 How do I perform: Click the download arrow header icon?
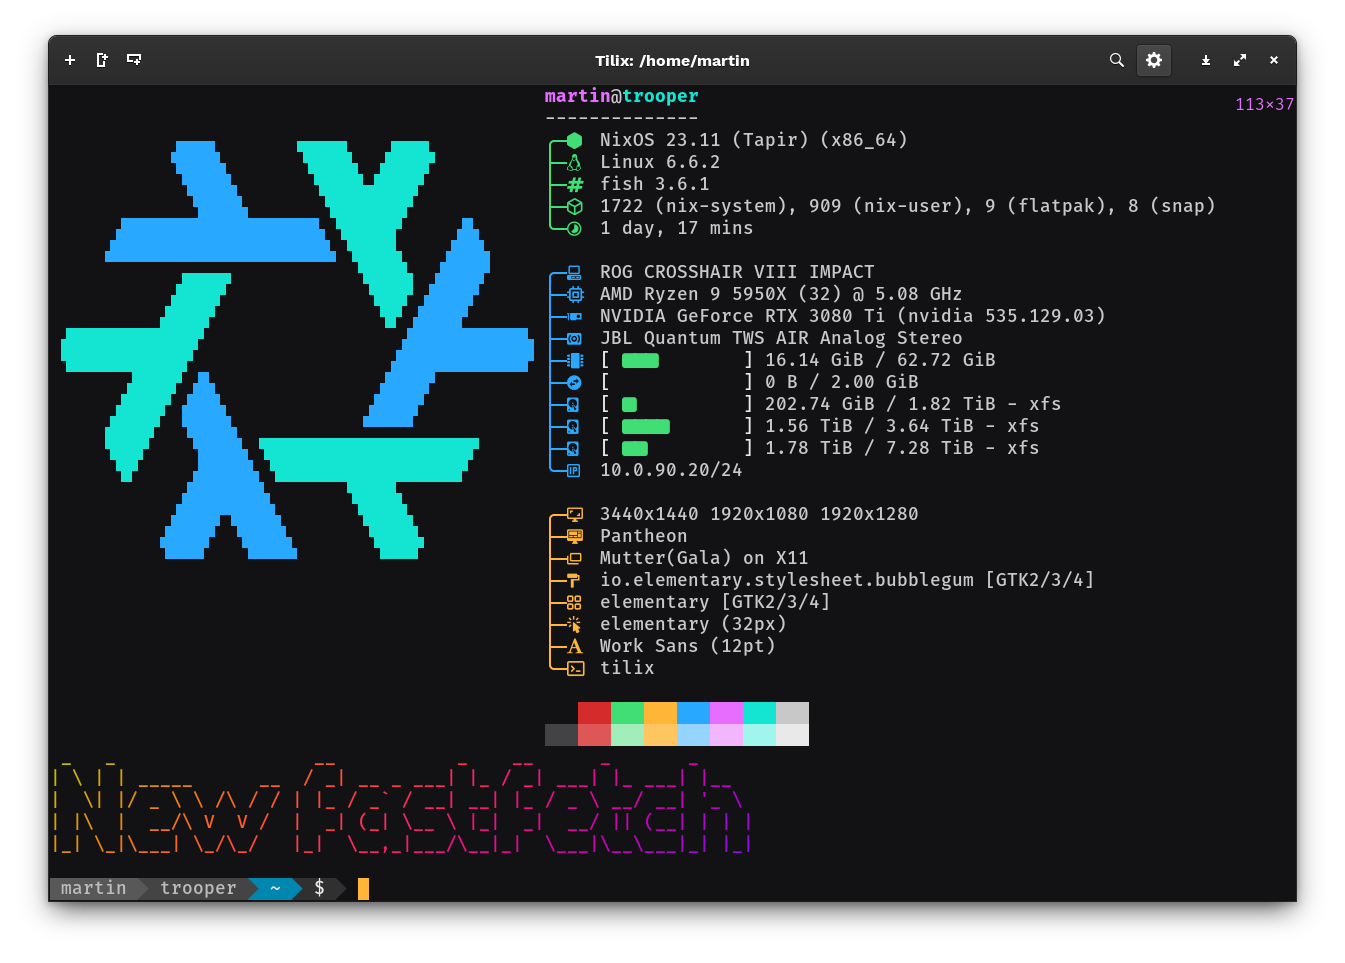pos(1206,60)
